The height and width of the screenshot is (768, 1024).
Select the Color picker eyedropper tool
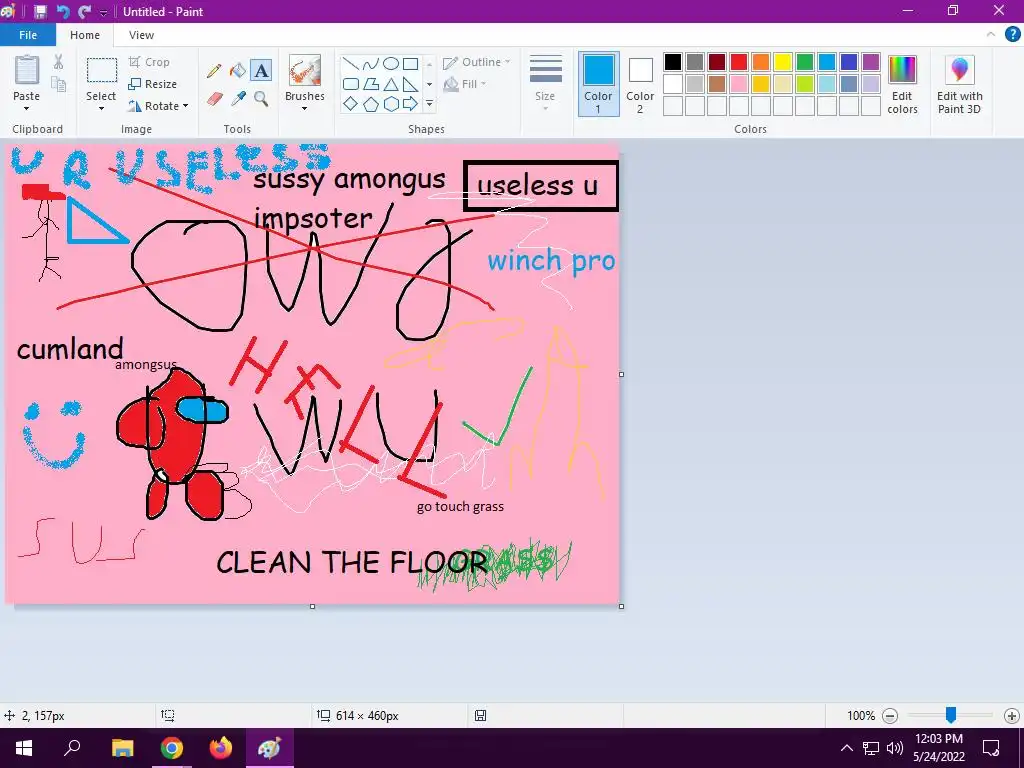pos(238,99)
